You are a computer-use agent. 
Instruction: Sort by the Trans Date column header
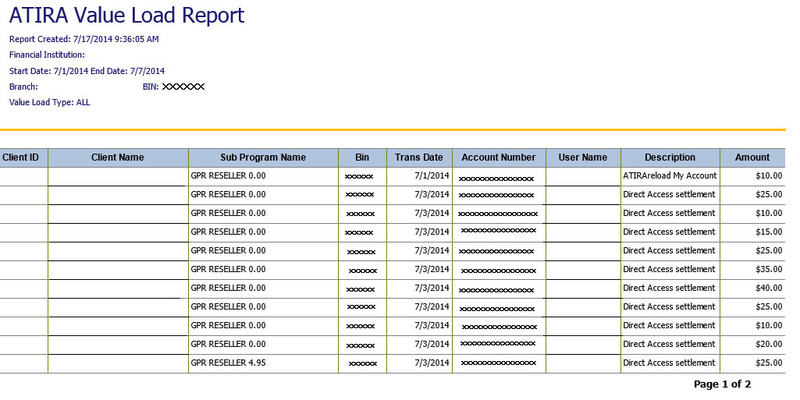tap(418, 157)
